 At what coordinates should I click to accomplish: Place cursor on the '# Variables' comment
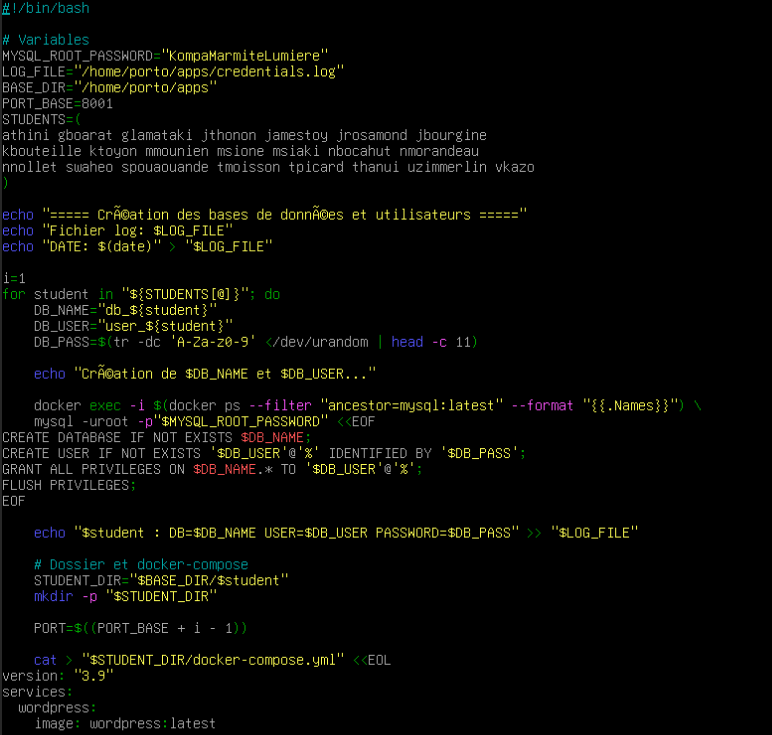point(46,40)
